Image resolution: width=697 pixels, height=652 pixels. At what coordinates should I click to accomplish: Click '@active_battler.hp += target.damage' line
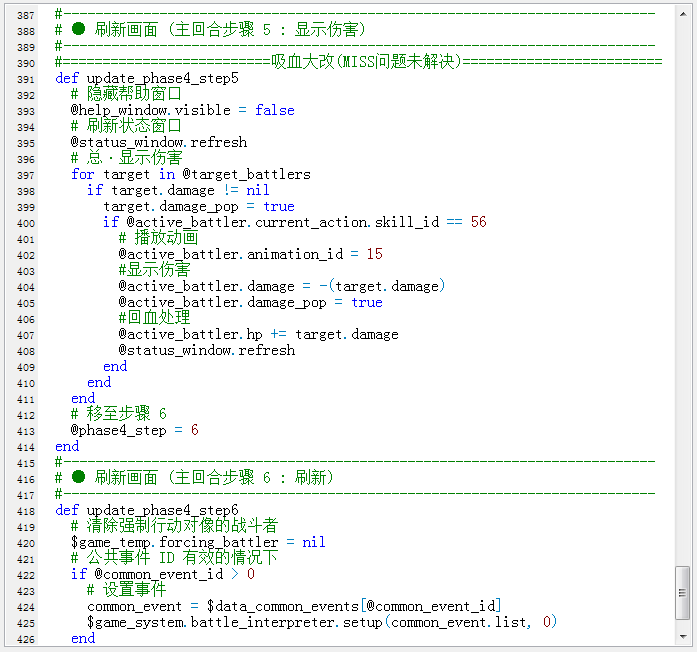pos(258,334)
